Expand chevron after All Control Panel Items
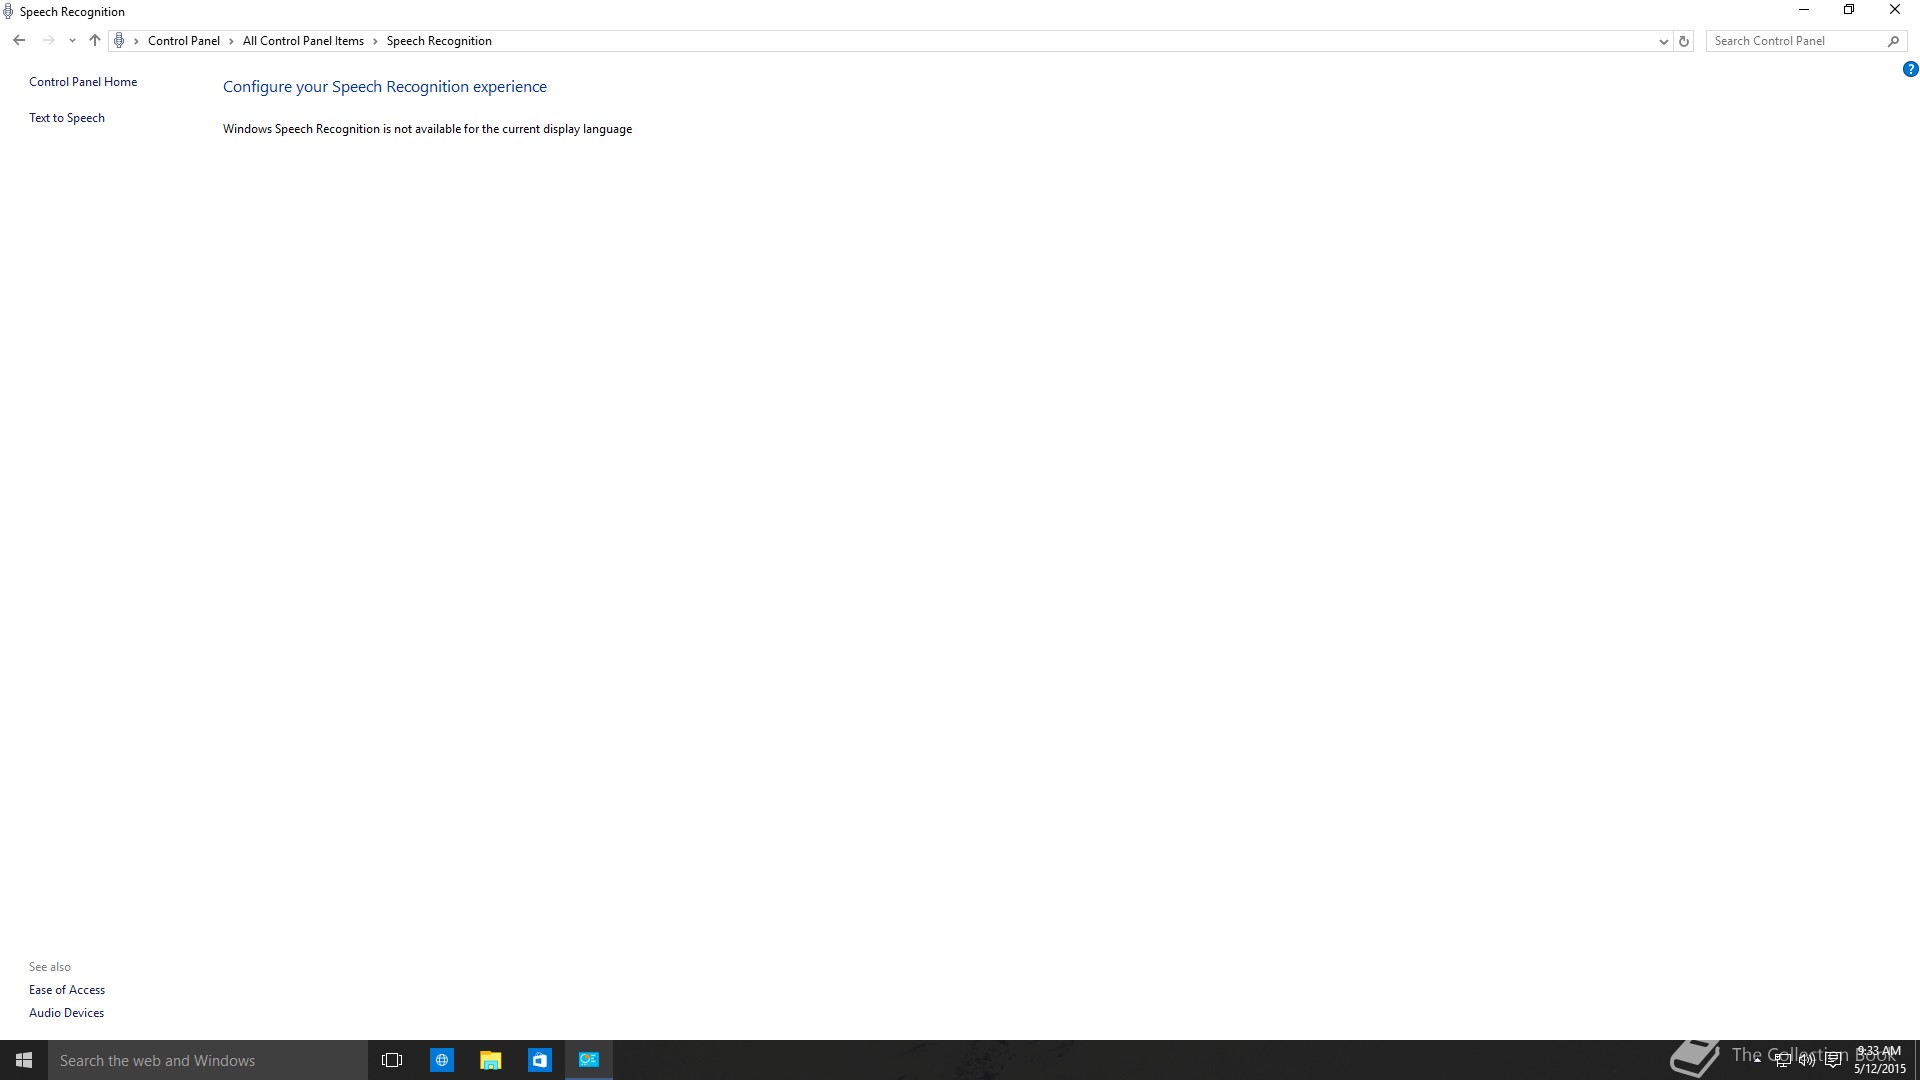 (x=376, y=41)
